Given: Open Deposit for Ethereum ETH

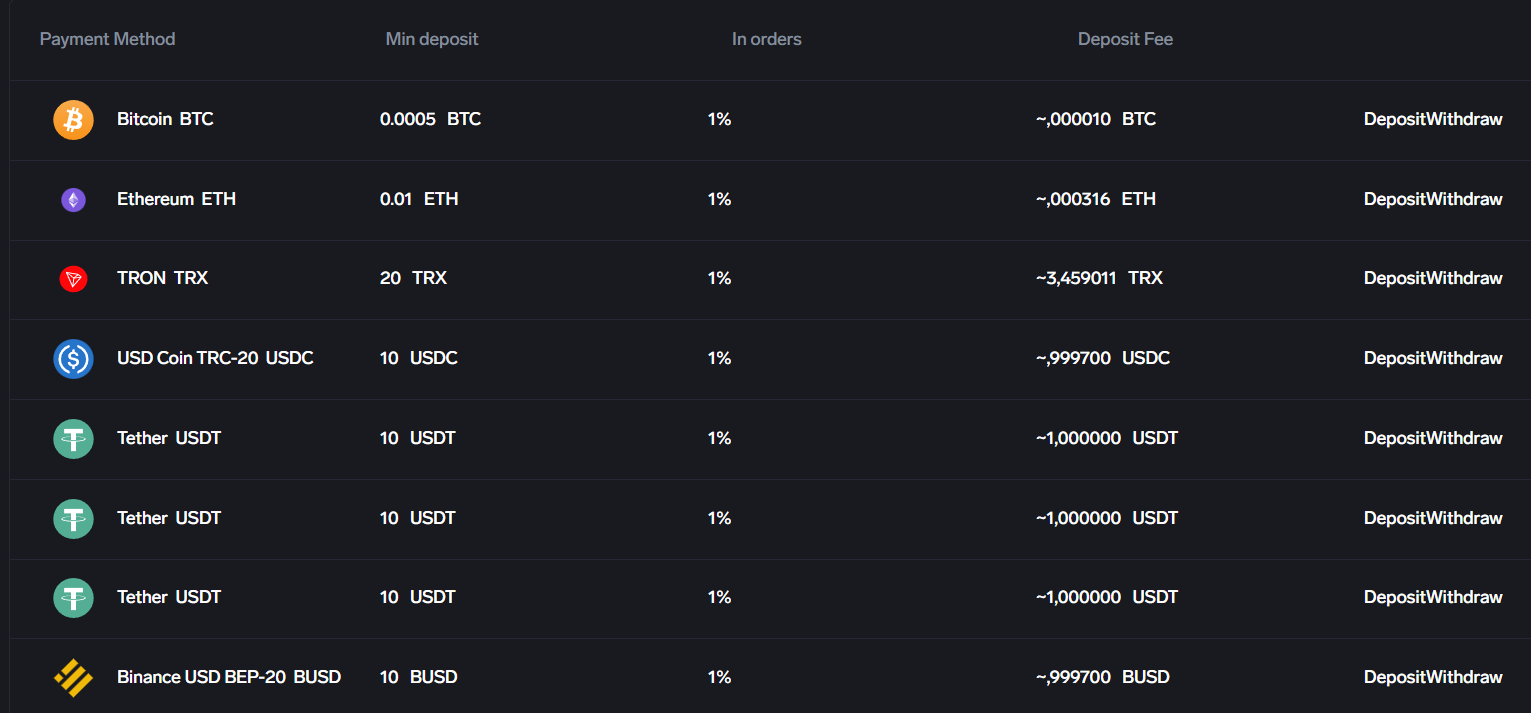Looking at the screenshot, I should tap(1394, 199).
